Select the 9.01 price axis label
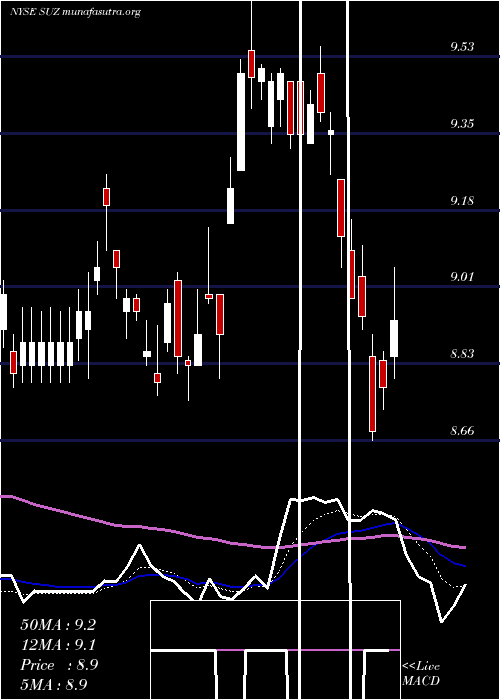 pos(462,277)
